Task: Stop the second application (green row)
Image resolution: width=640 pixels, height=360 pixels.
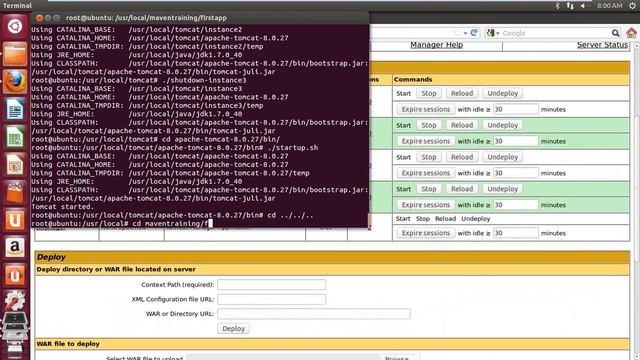Action: [x=429, y=125]
